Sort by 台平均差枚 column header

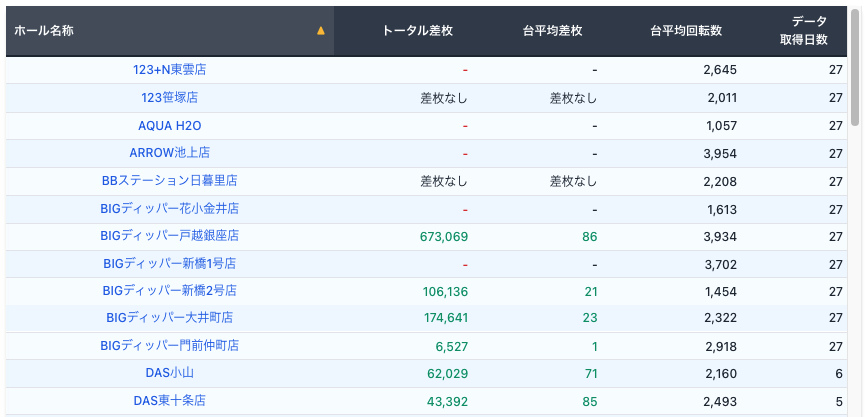(552, 31)
